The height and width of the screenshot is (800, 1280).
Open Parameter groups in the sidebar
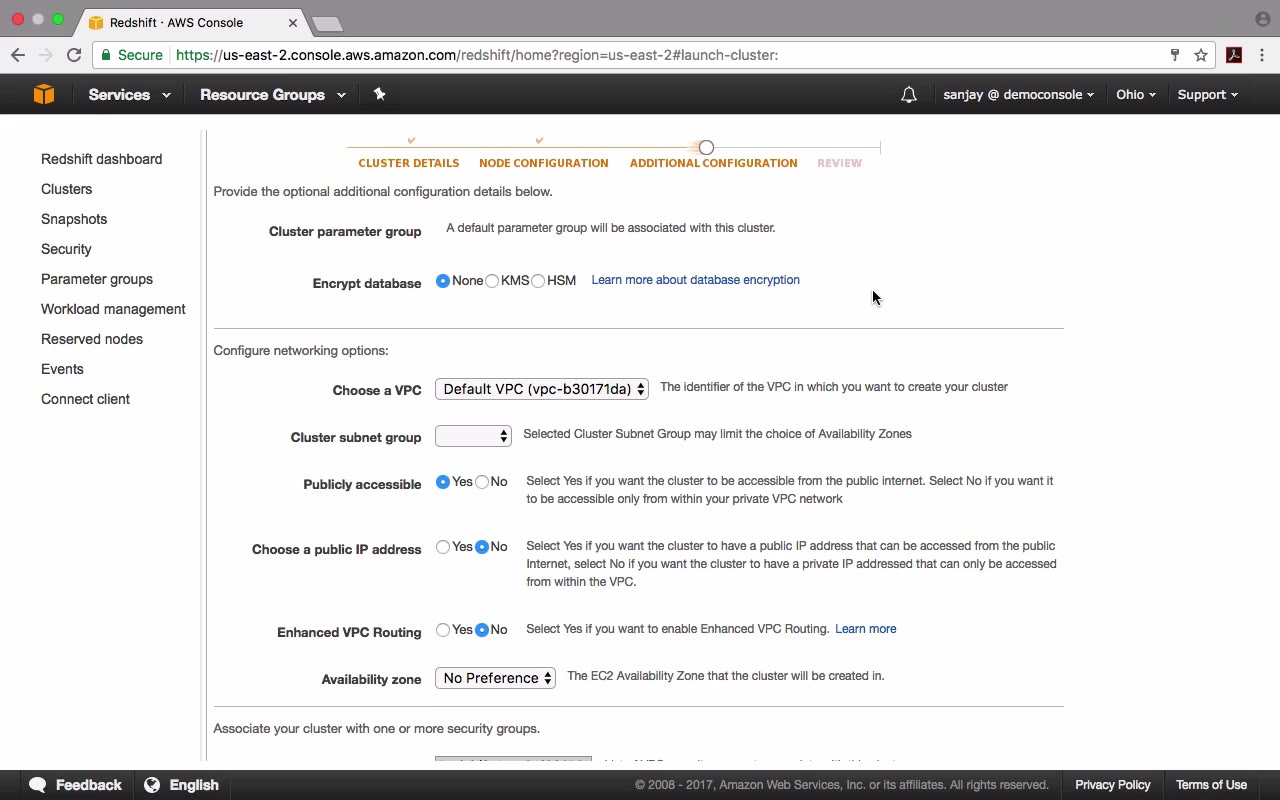point(97,279)
